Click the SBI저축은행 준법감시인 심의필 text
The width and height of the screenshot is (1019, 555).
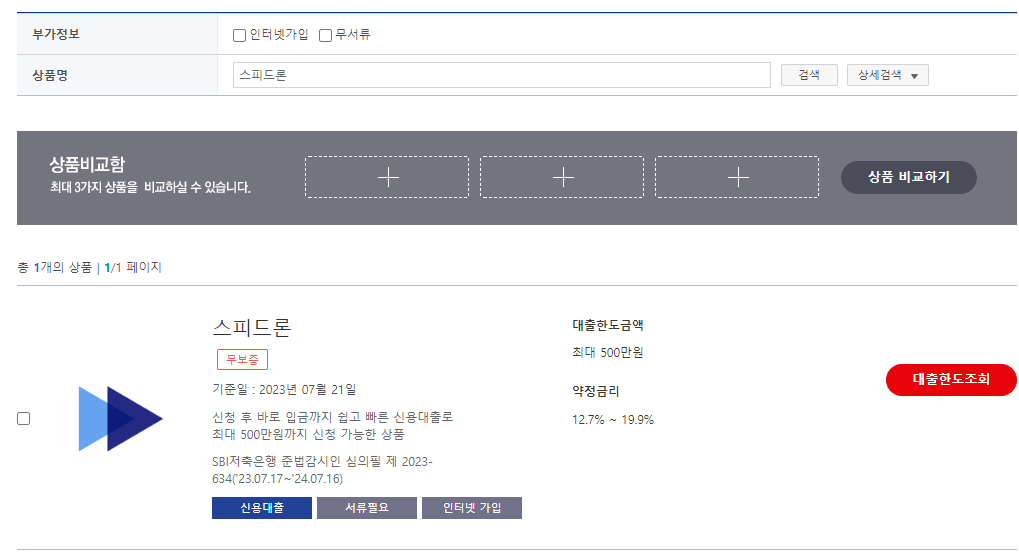pyautogui.click(x=322, y=470)
